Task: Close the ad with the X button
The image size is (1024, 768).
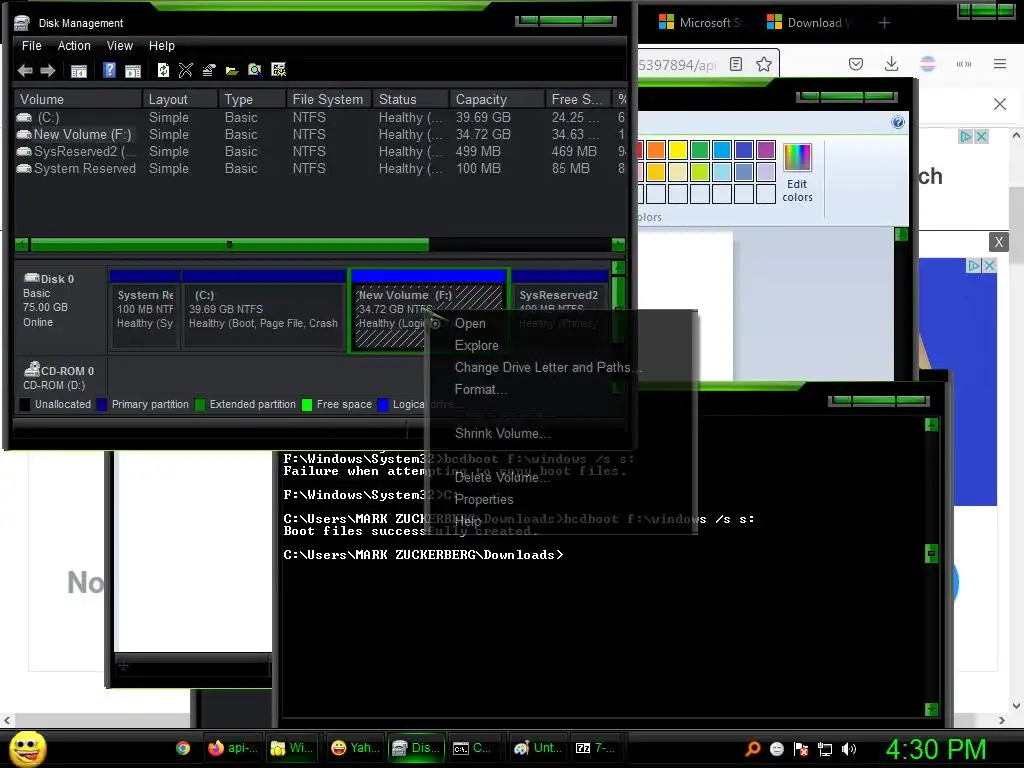Action: point(999,242)
